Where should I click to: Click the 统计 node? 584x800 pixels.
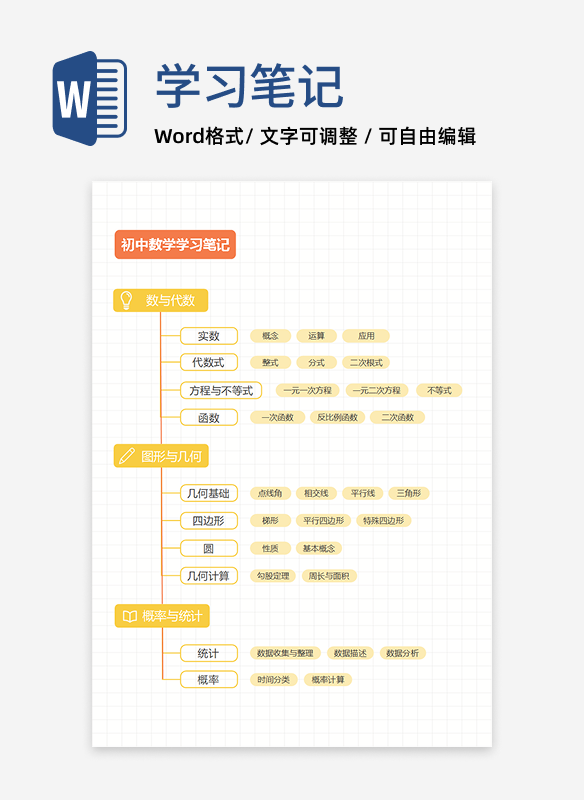[209, 653]
